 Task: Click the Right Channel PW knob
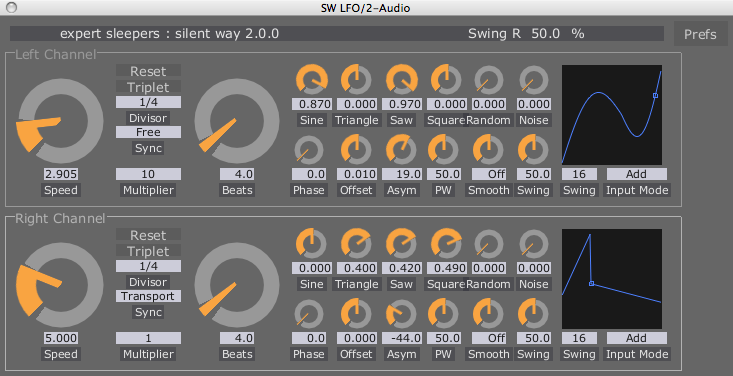(444, 314)
